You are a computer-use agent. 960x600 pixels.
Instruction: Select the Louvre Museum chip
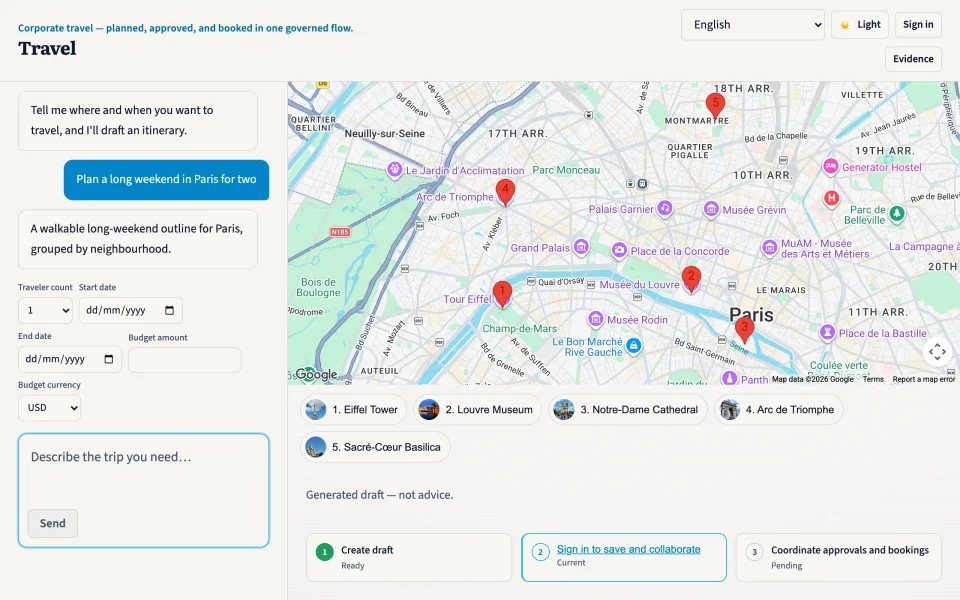tap(478, 410)
